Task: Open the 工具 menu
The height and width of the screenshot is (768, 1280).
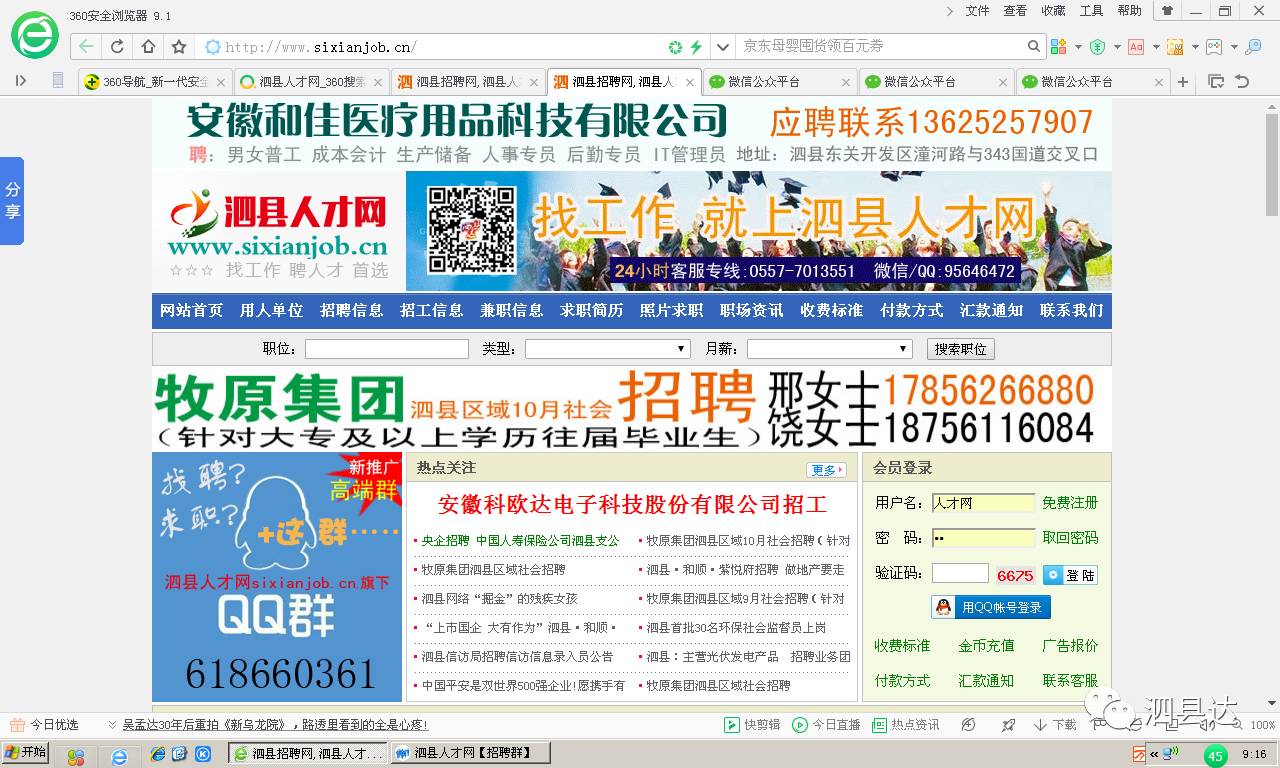Action: 1091,11
